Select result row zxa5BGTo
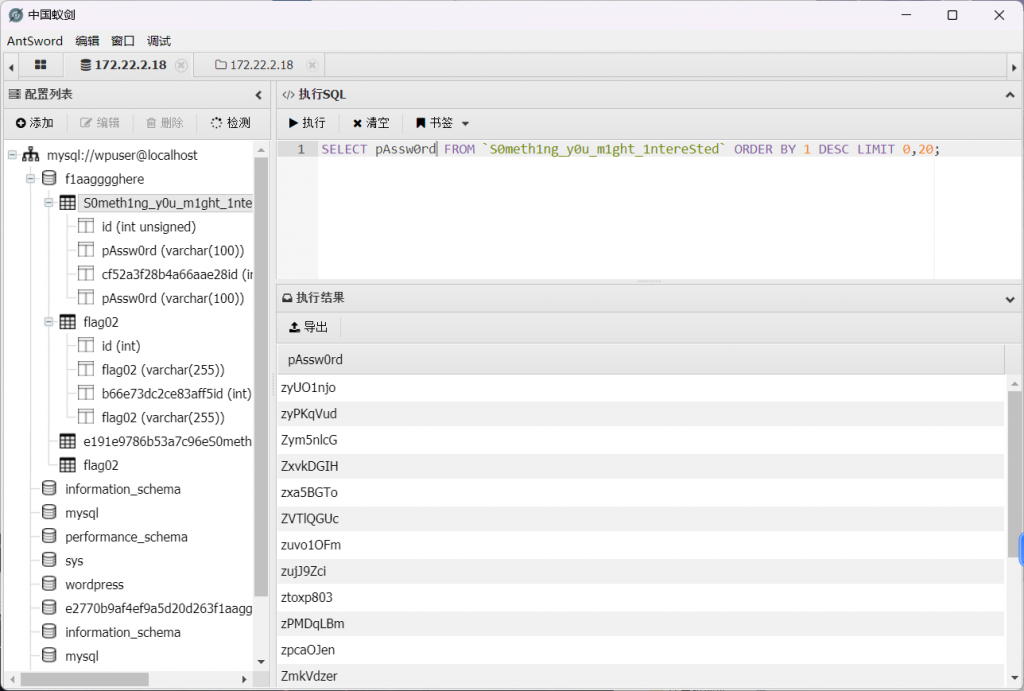1024x691 pixels. point(641,492)
